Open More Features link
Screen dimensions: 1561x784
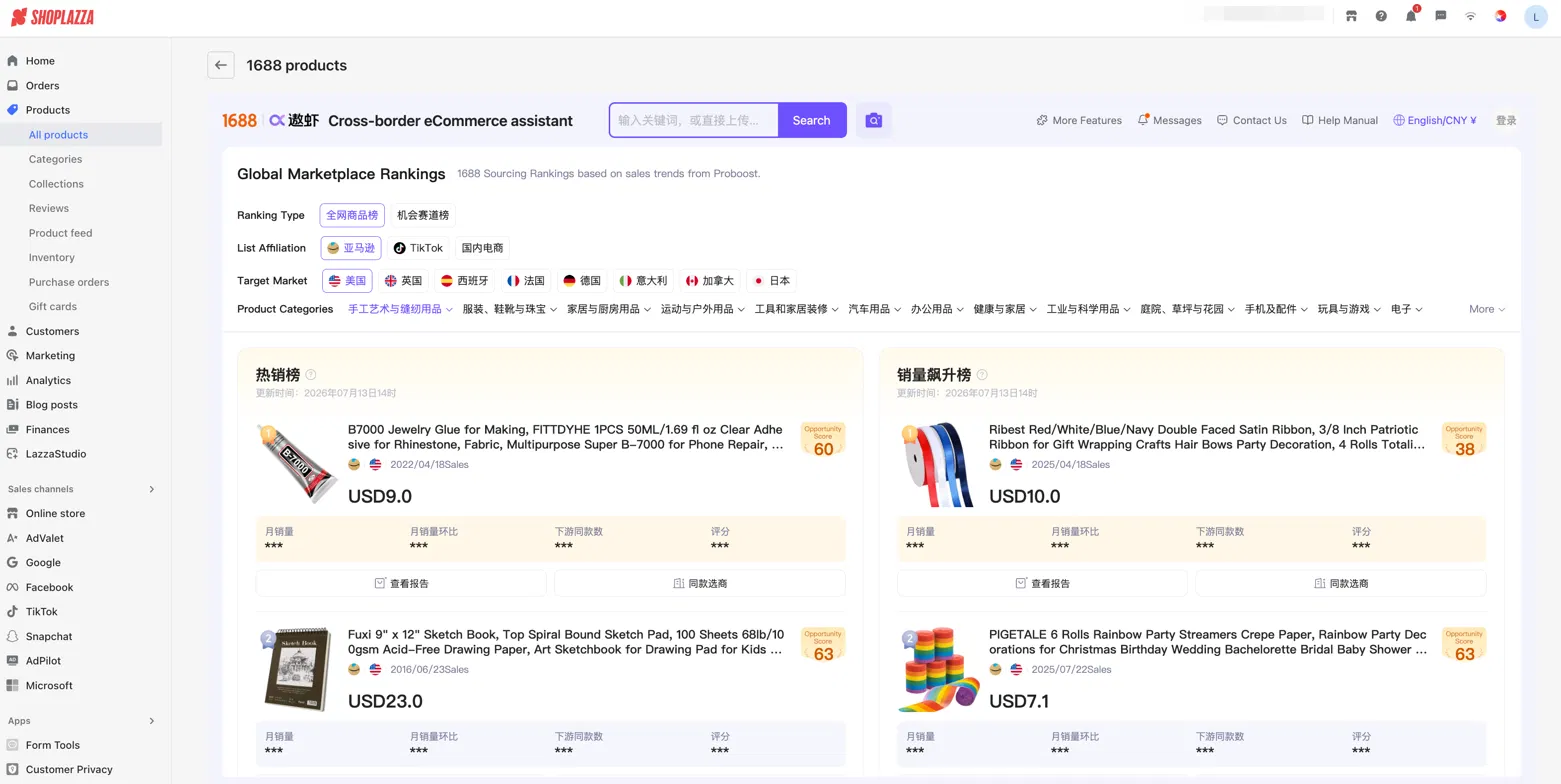pos(1079,120)
